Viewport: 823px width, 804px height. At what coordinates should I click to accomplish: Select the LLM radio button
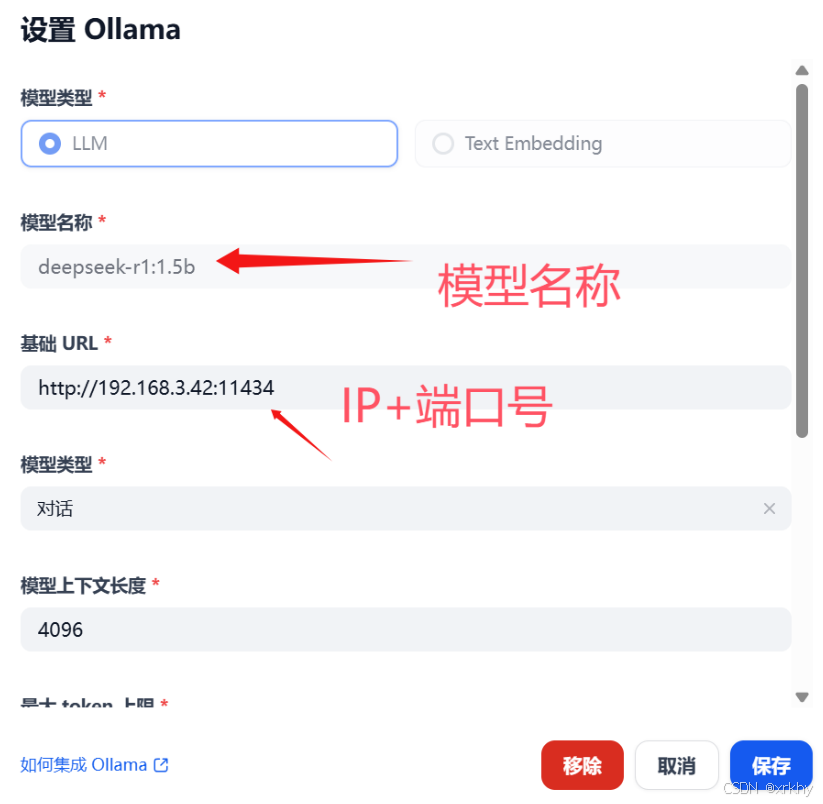209,144
